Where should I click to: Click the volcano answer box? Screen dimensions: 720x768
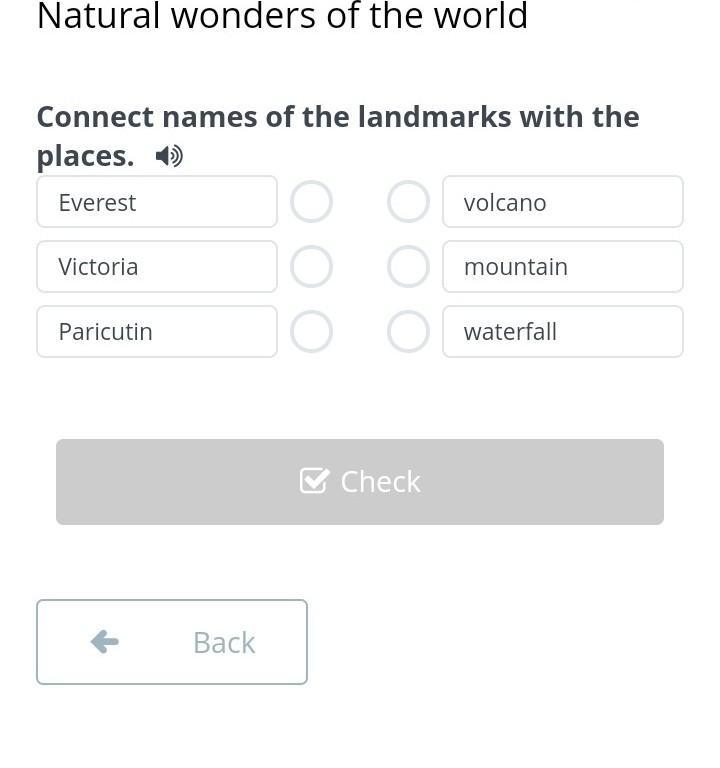[x=563, y=202]
